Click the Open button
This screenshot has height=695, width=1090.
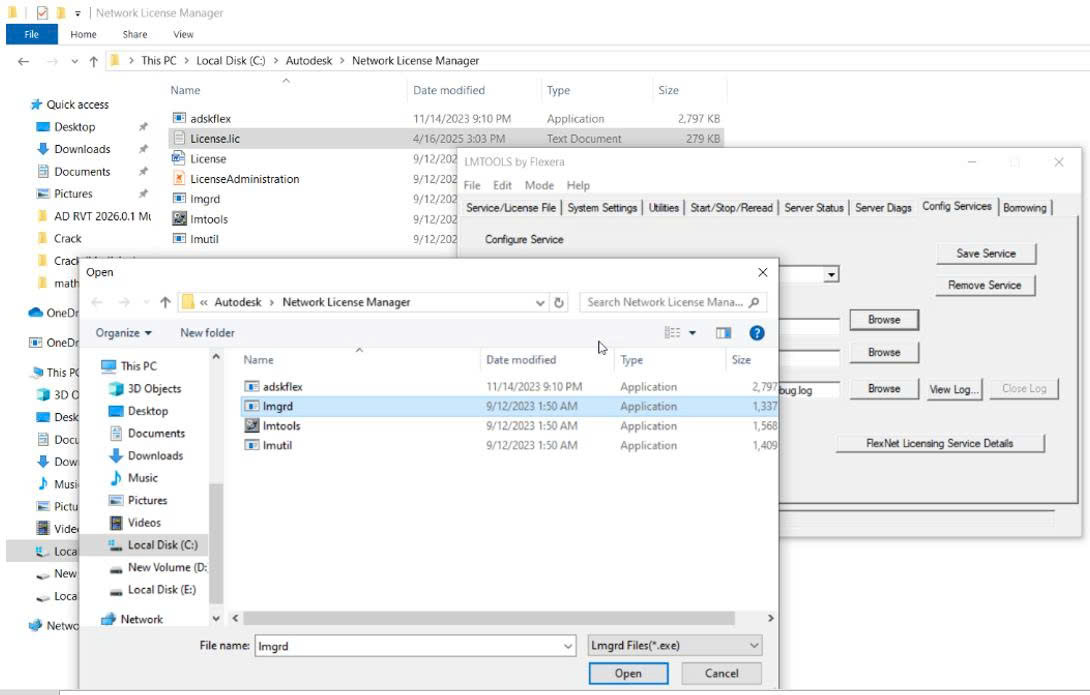point(628,673)
